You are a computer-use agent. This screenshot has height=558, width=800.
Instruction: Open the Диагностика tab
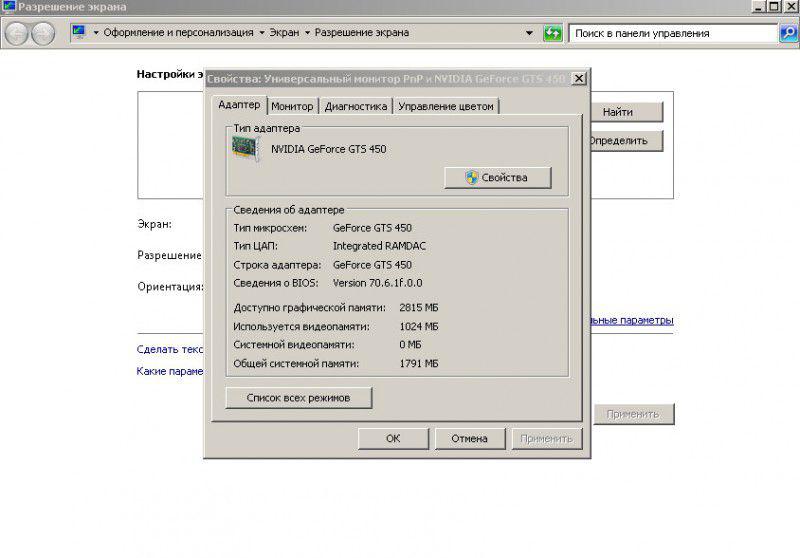(x=356, y=106)
